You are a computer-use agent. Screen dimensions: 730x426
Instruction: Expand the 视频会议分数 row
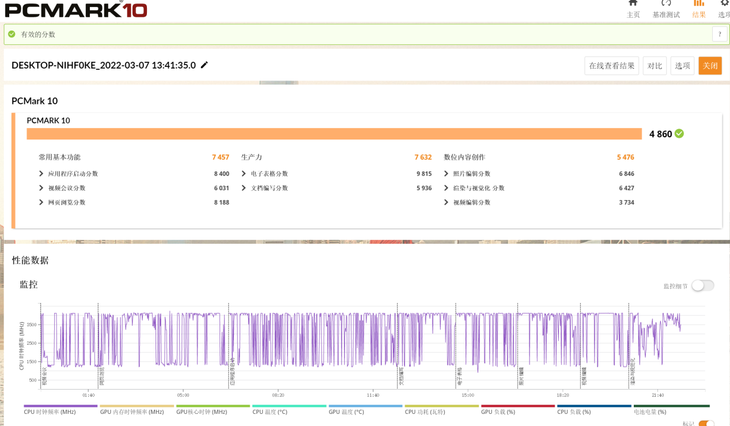[41, 188]
